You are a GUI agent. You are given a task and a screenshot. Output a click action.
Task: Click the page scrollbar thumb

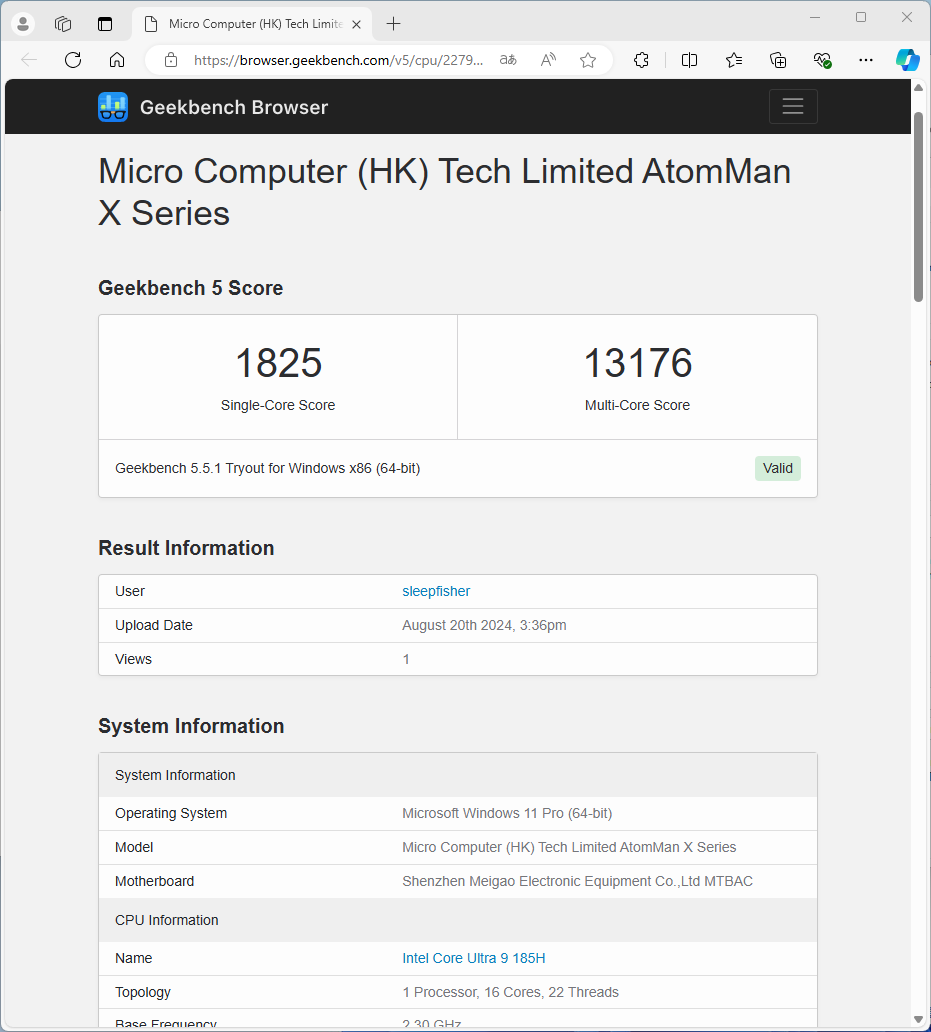click(918, 207)
